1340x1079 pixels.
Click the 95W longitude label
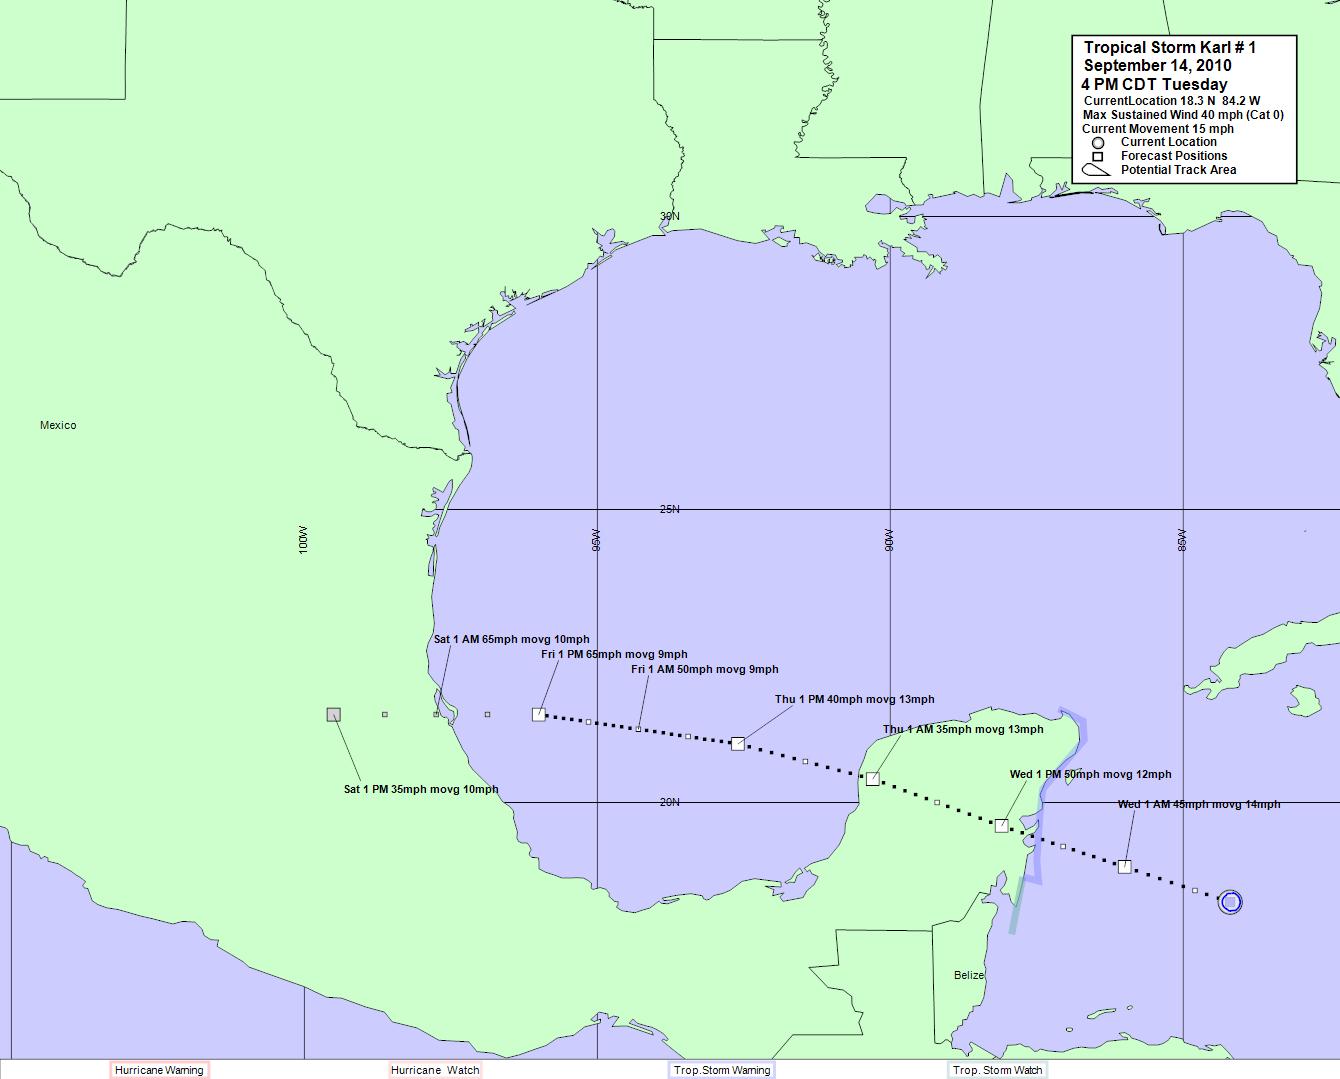(x=597, y=539)
